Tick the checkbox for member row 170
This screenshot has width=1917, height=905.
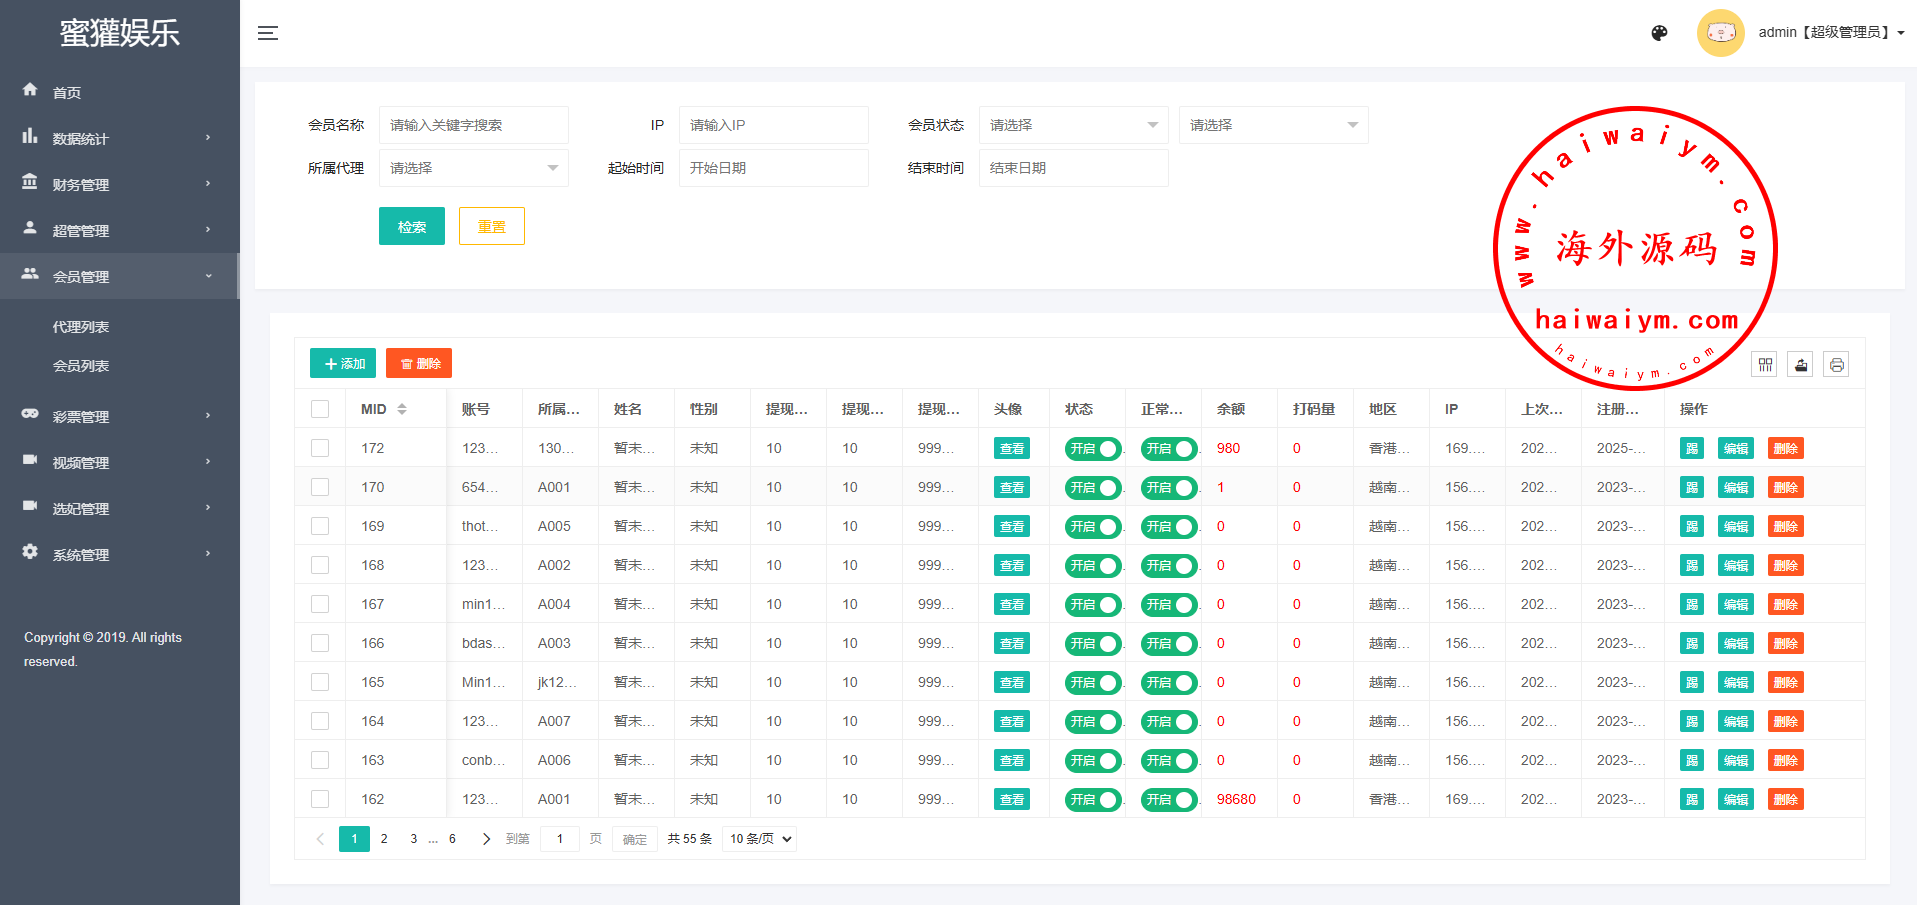click(320, 487)
